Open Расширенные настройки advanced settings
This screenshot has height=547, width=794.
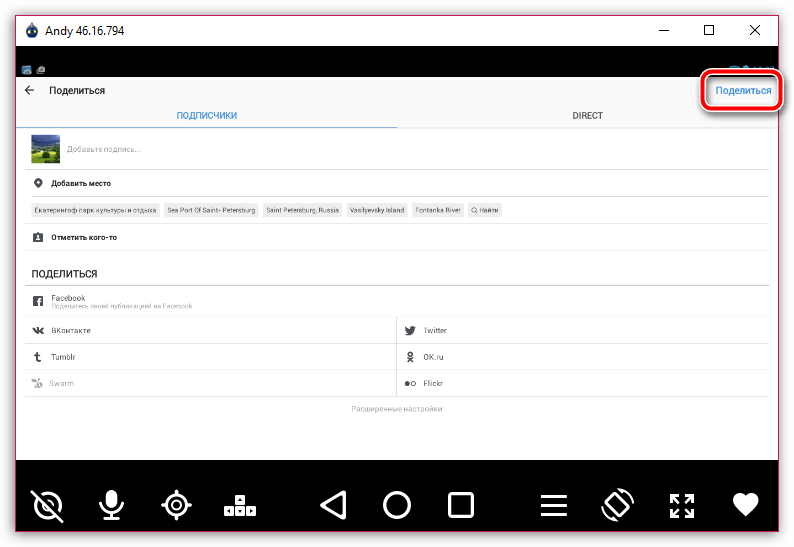click(397, 409)
